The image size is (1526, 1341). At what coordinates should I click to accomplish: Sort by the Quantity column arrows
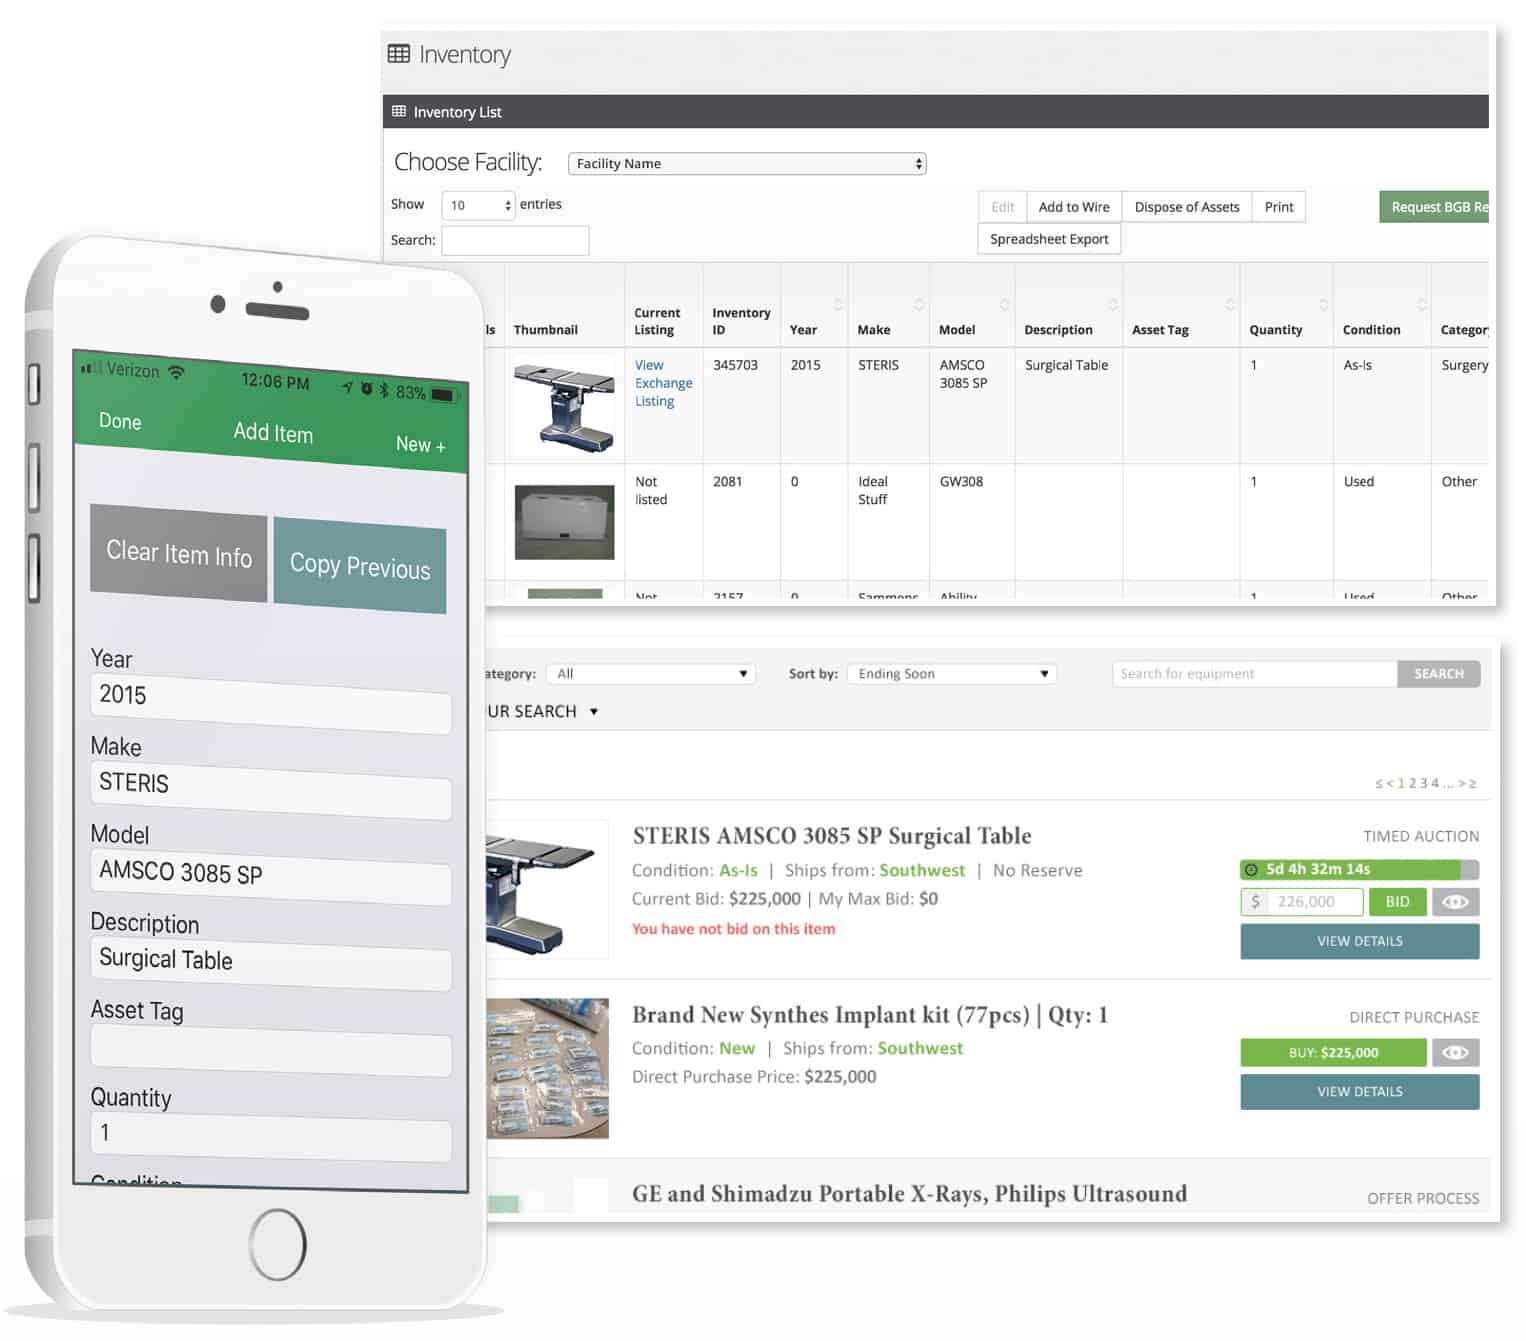pyautogui.click(x=1323, y=304)
